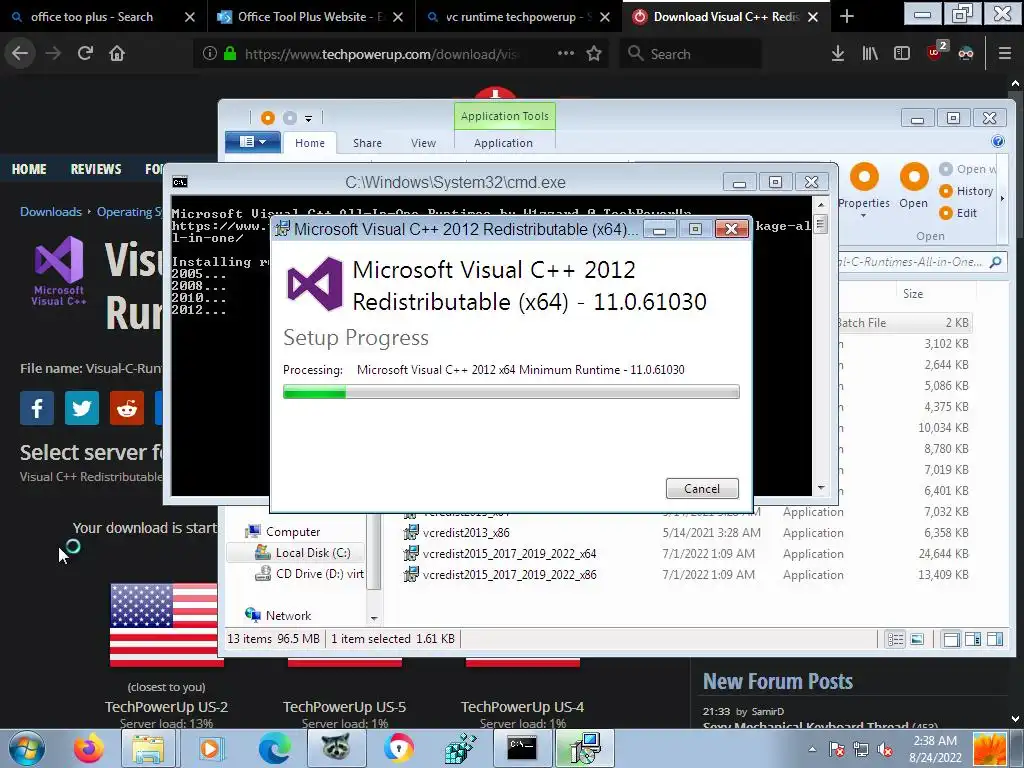Close the Download Visual C++ tab

coord(812,17)
